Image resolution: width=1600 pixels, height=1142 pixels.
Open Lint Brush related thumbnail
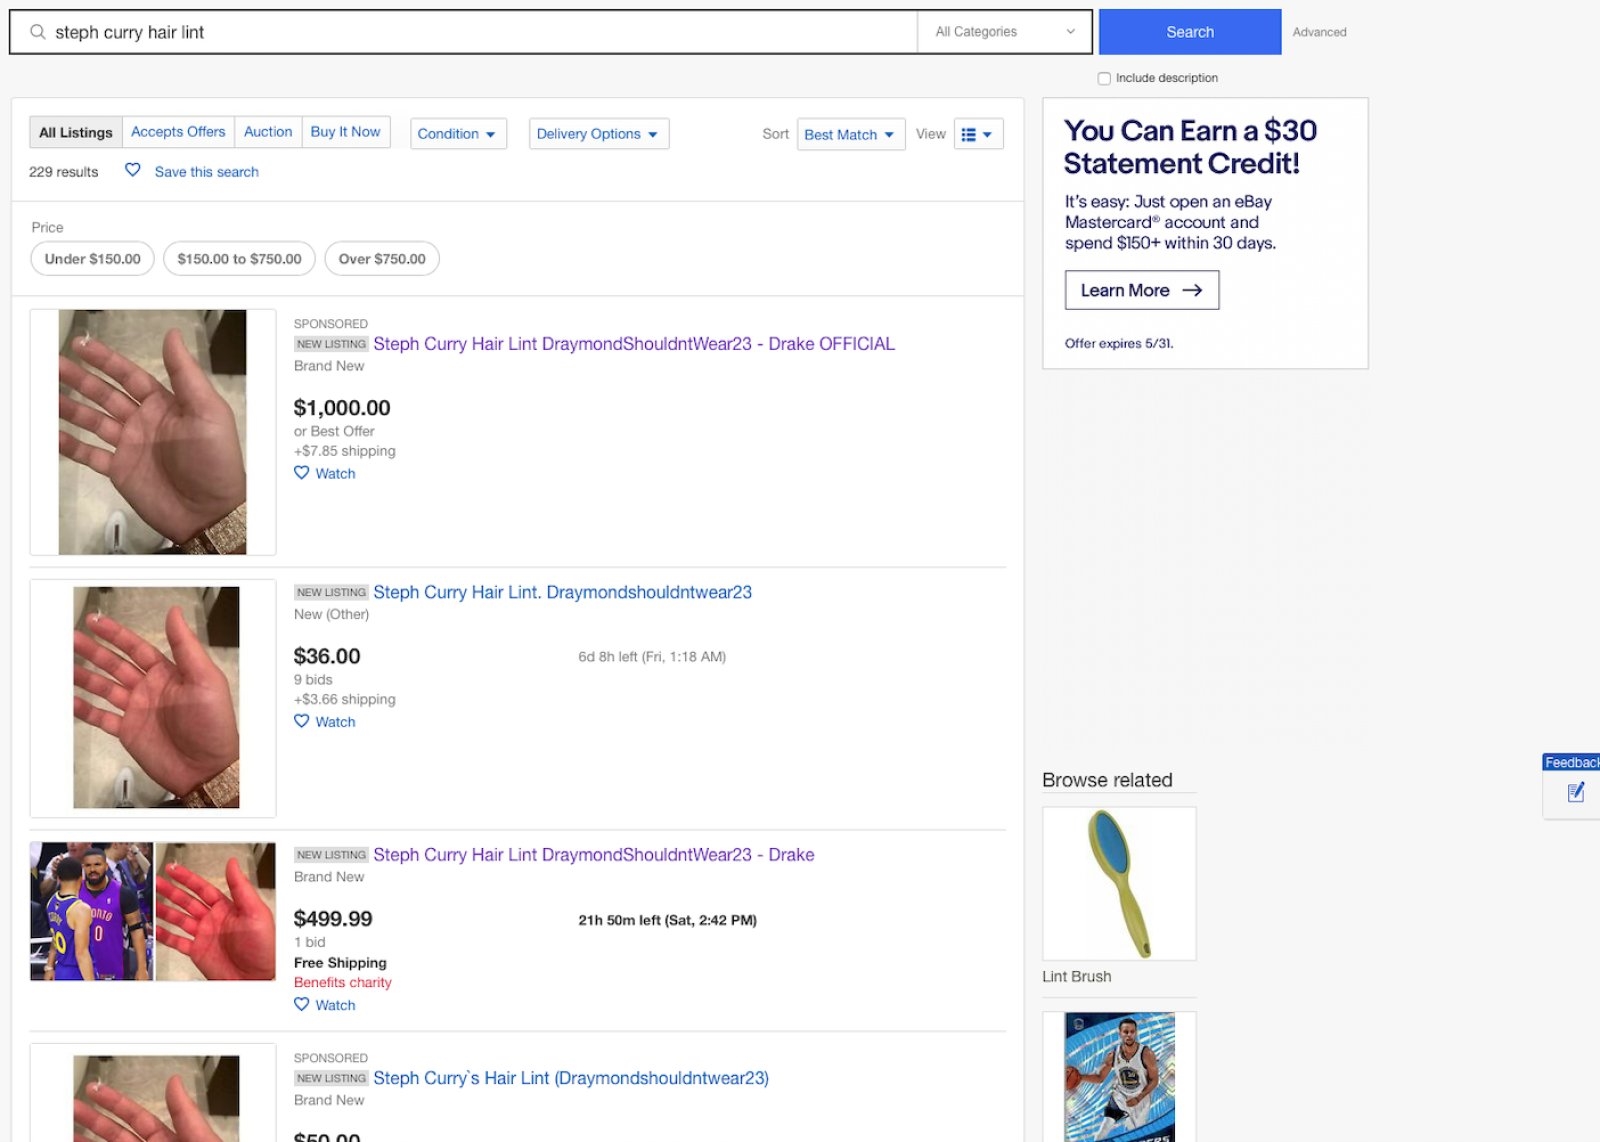click(x=1119, y=883)
